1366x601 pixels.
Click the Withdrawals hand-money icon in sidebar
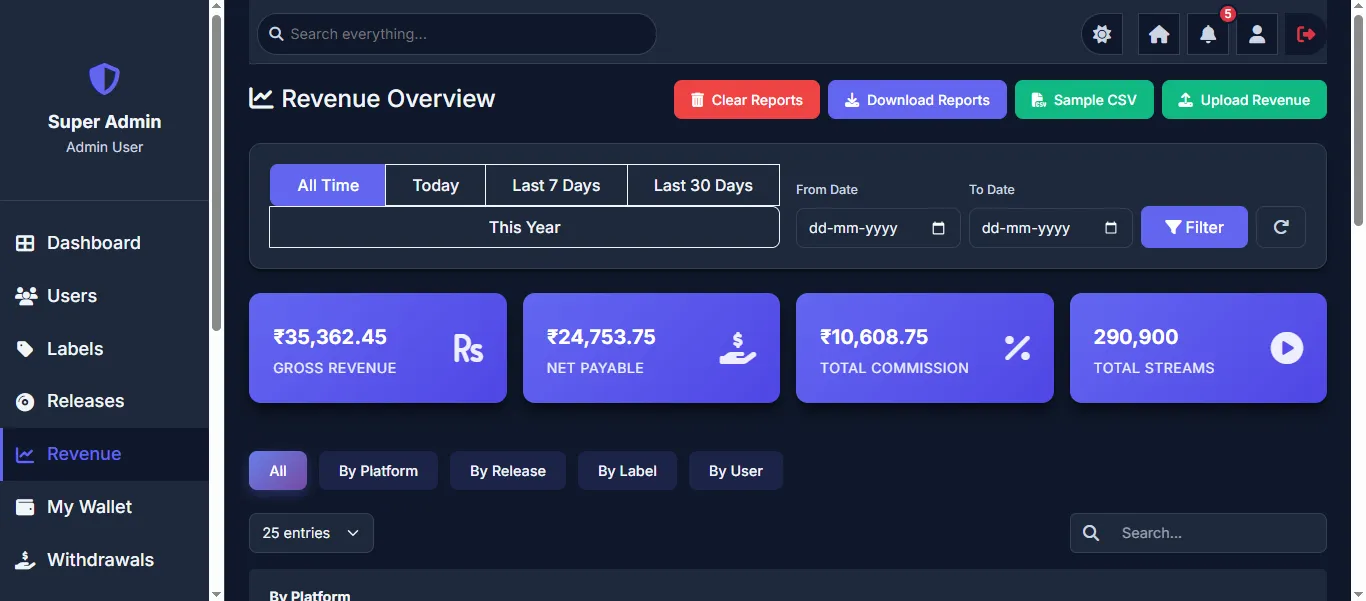[x=26, y=560]
